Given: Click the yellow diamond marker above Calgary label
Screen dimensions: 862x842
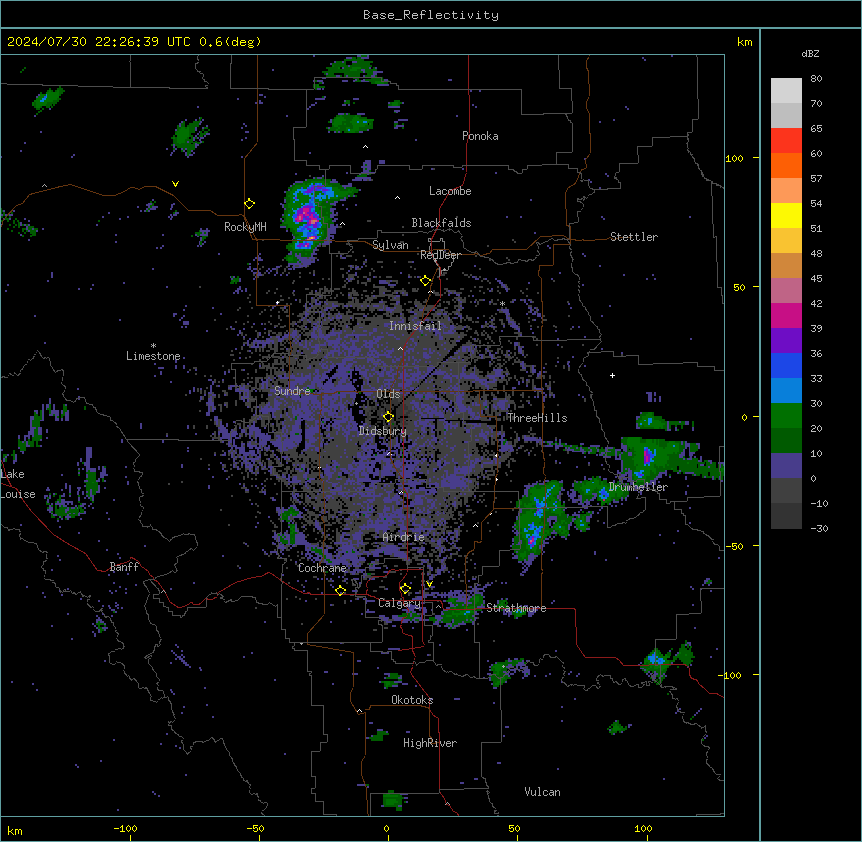Looking at the screenshot, I should tap(405, 589).
